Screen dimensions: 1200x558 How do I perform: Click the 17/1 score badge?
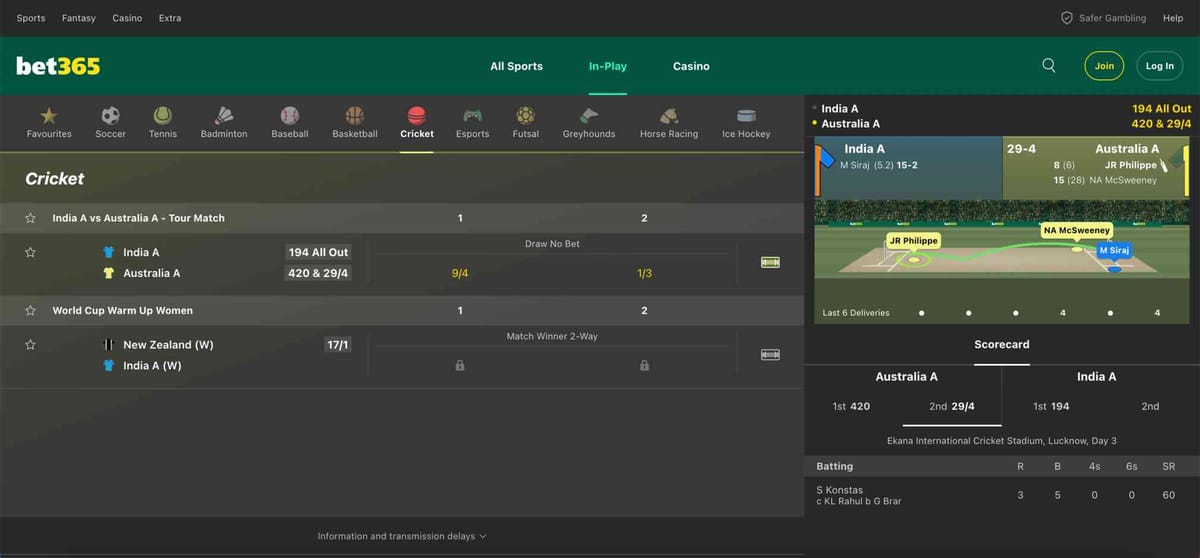338,345
